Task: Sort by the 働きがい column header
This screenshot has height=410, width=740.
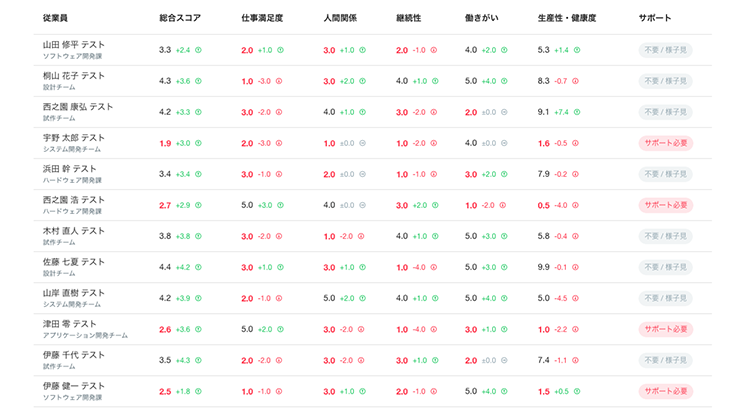Action: 481,18
